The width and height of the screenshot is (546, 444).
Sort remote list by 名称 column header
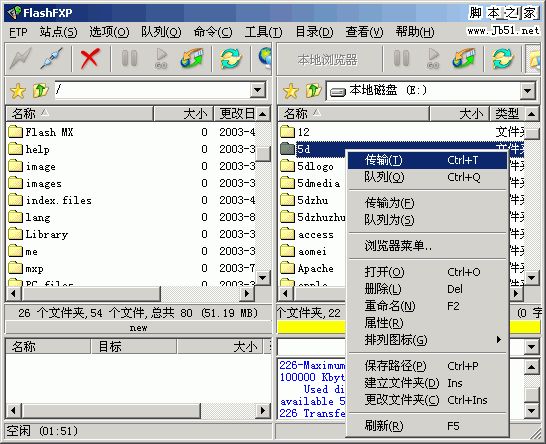click(80, 114)
